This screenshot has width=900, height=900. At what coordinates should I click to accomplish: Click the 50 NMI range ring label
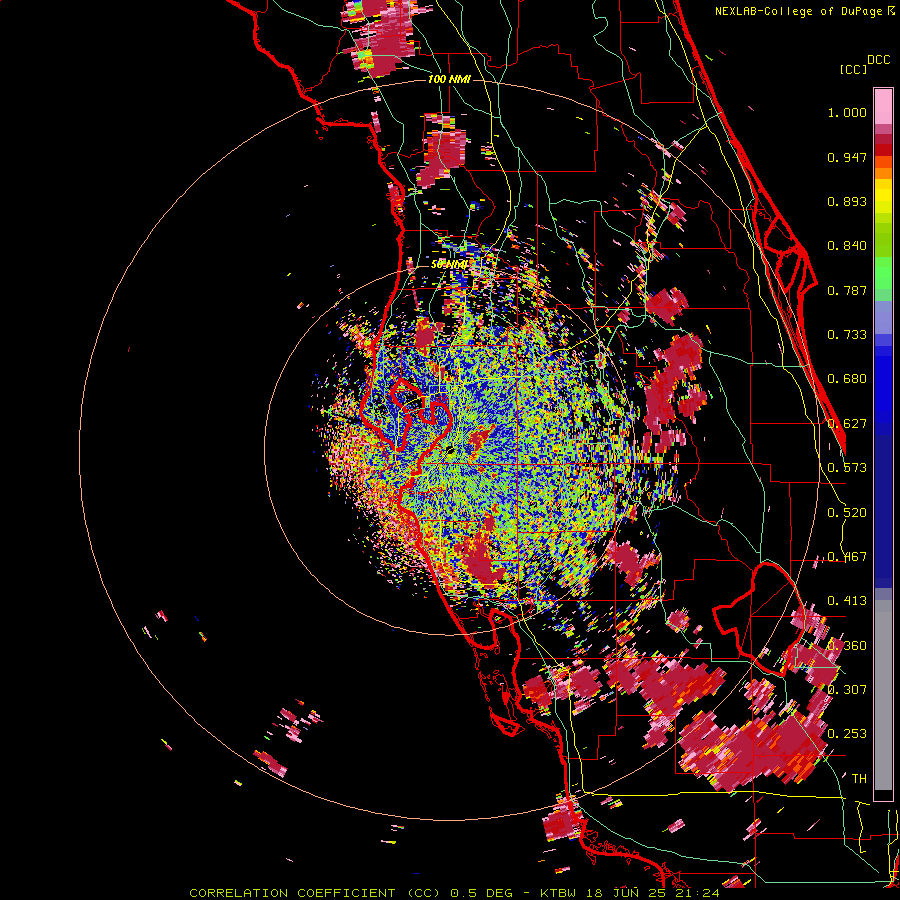449,265
